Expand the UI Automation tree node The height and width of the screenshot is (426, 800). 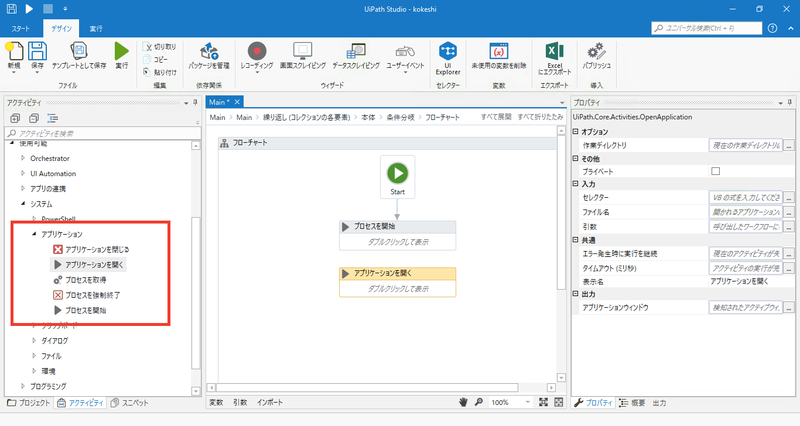click(x=23, y=173)
